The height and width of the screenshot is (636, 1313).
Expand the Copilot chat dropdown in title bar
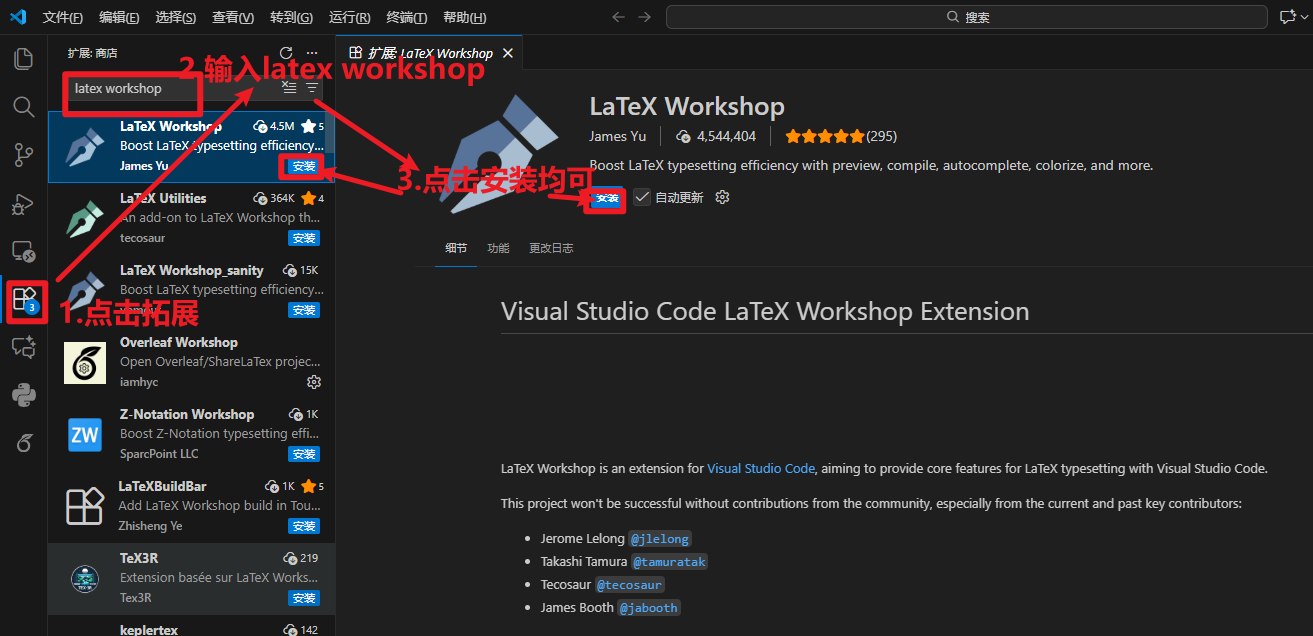coord(1306,17)
